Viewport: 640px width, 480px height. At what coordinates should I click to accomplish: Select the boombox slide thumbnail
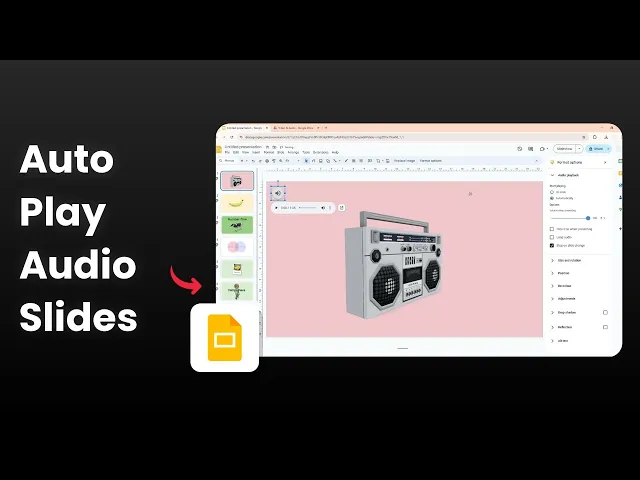pyautogui.click(x=237, y=181)
